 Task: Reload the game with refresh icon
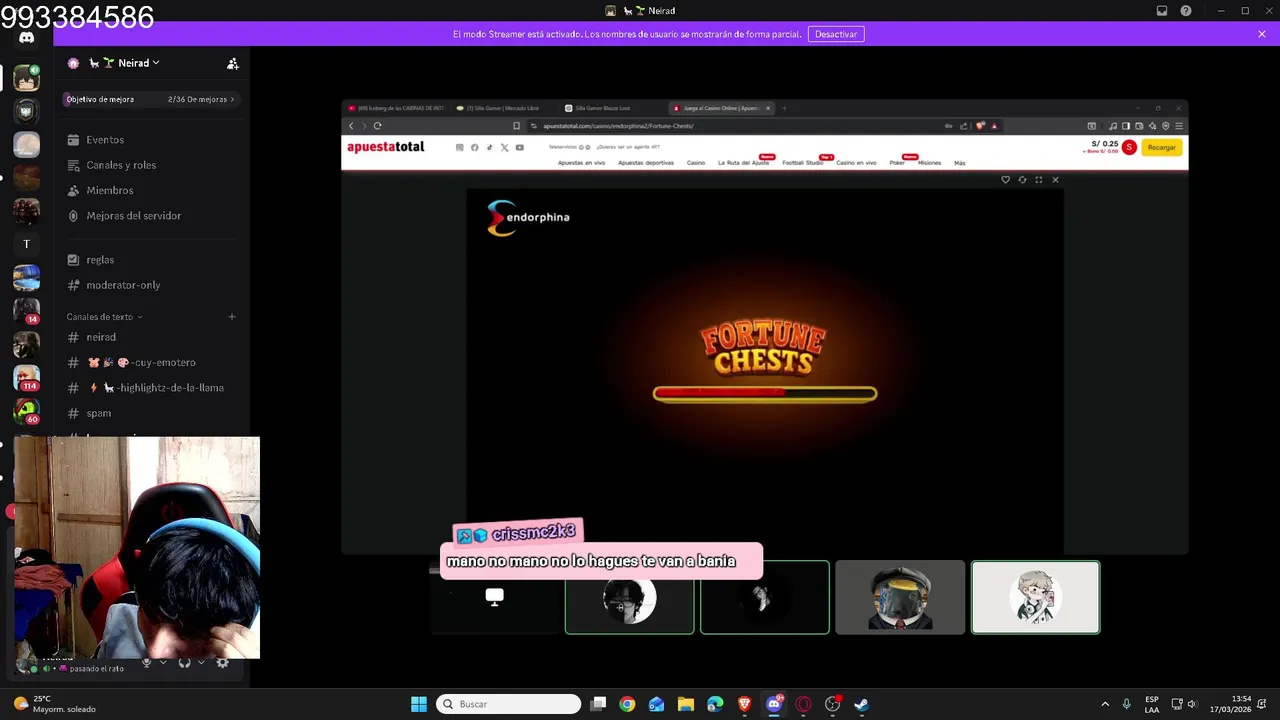click(1022, 180)
